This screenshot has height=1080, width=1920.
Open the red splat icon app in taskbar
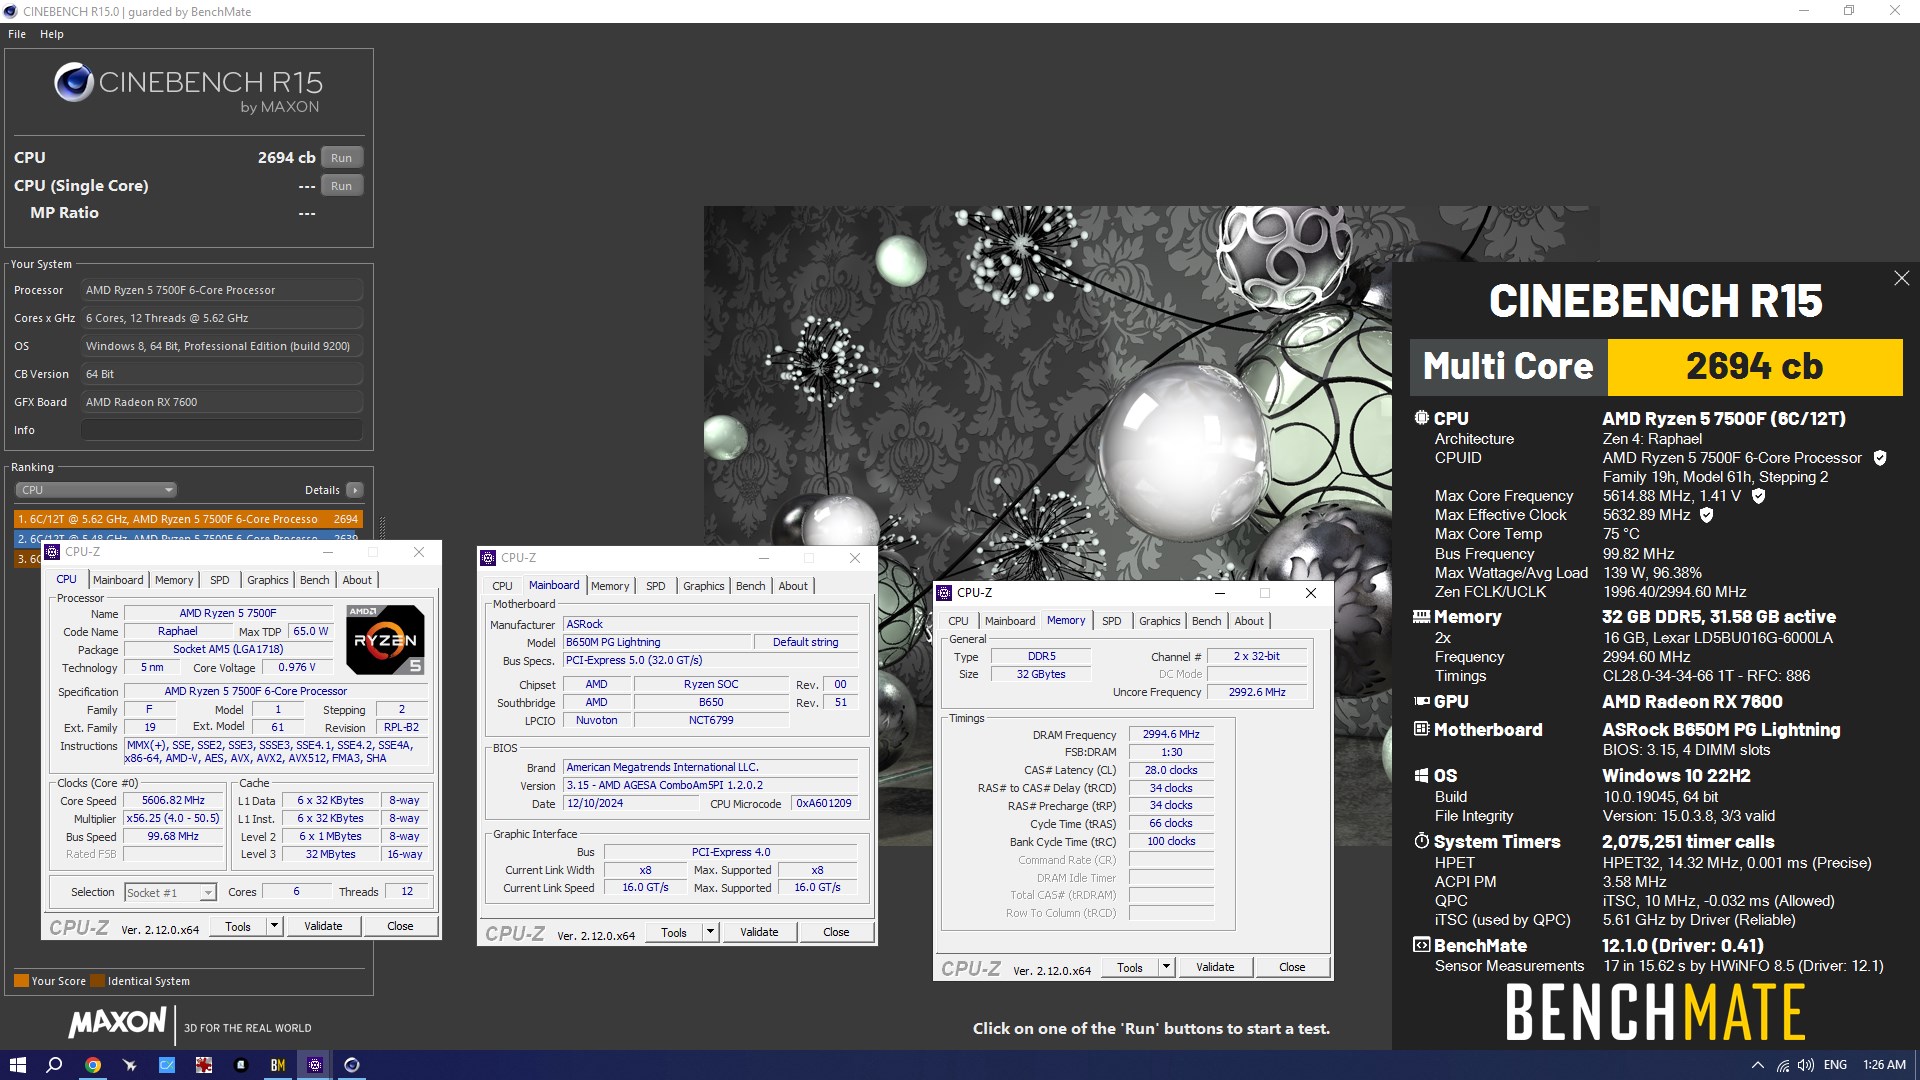203,1065
